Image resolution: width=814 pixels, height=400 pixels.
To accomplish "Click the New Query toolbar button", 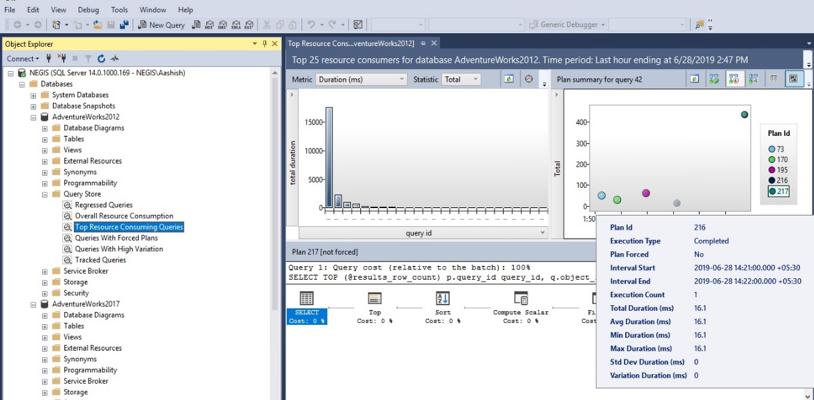I will click(x=161, y=24).
